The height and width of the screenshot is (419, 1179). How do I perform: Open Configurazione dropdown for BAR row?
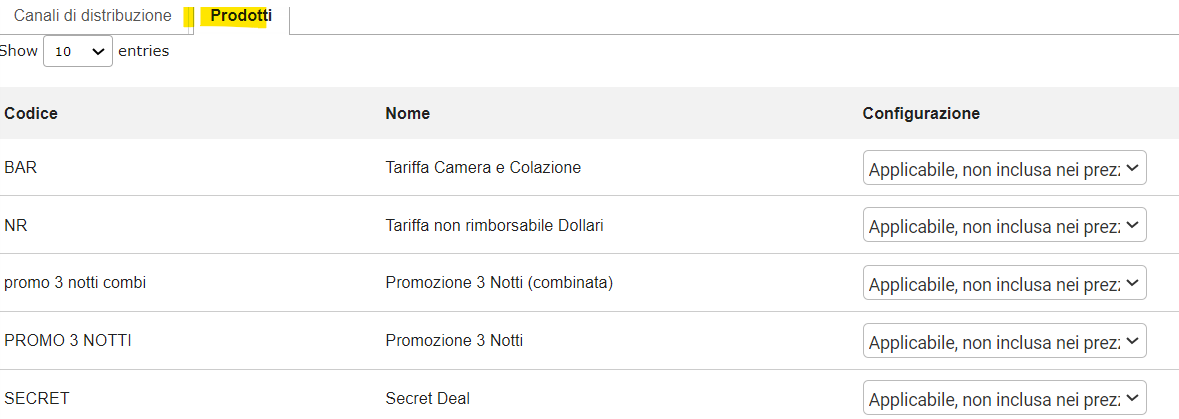[x=1004, y=168]
